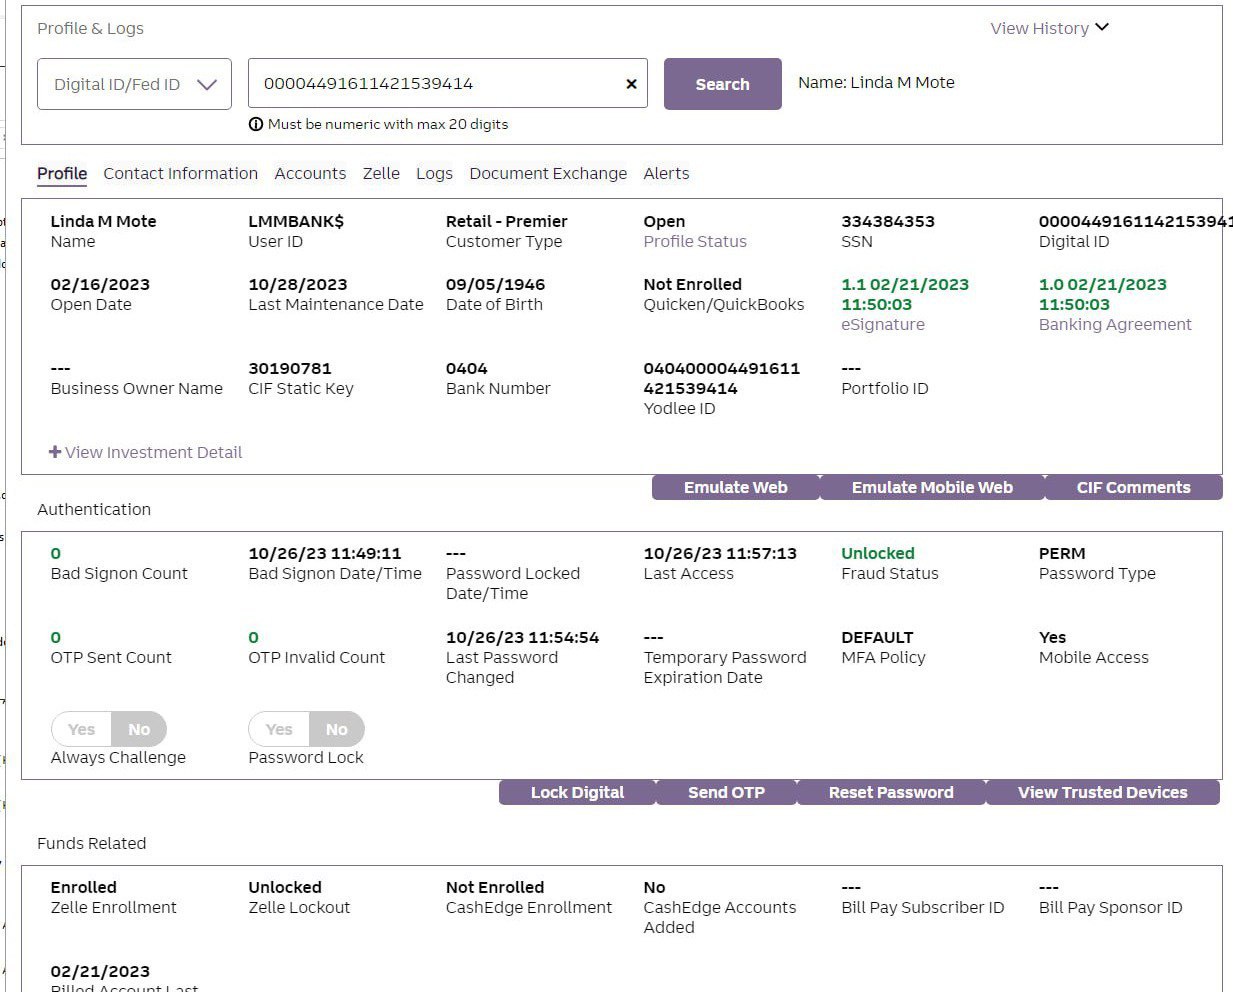Select the SSN value 334384353
1233x992 pixels.
(888, 221)
